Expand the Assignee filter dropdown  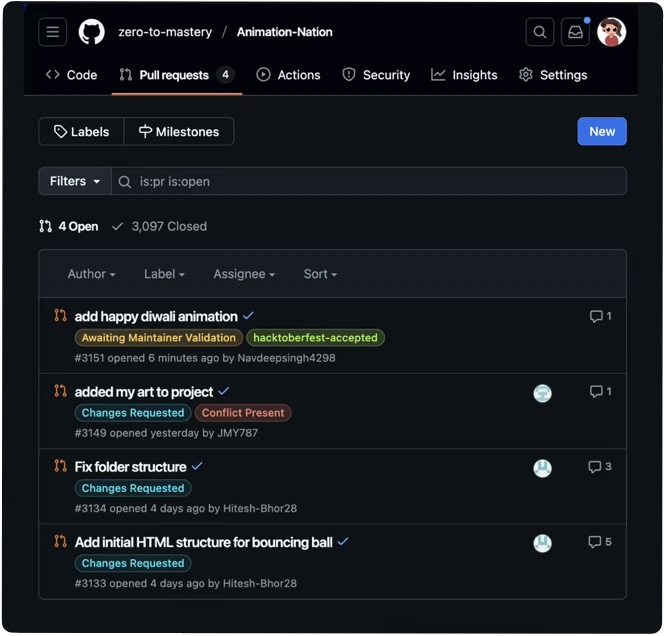click(243, 274)
